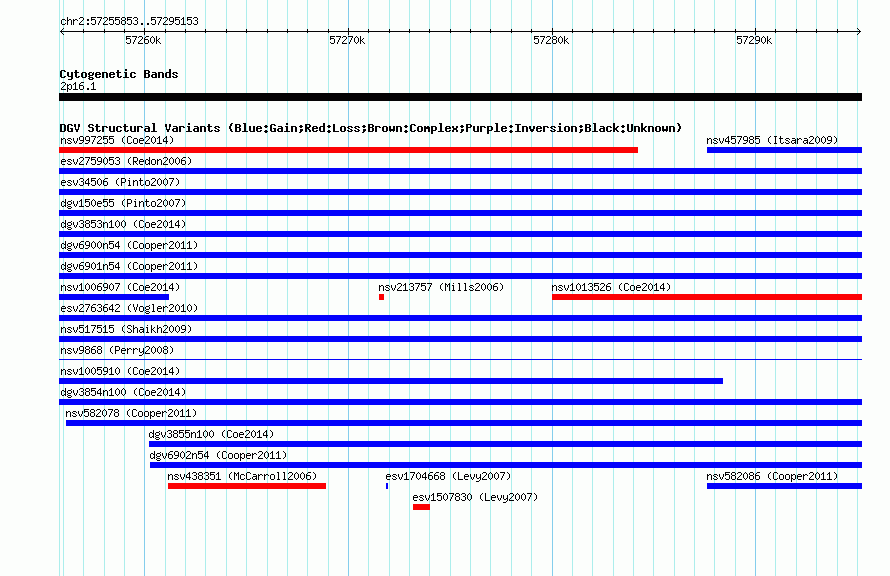Click the small red nsv213757 marker
This screenshot has width=890, height=576.
click(381, 297)
